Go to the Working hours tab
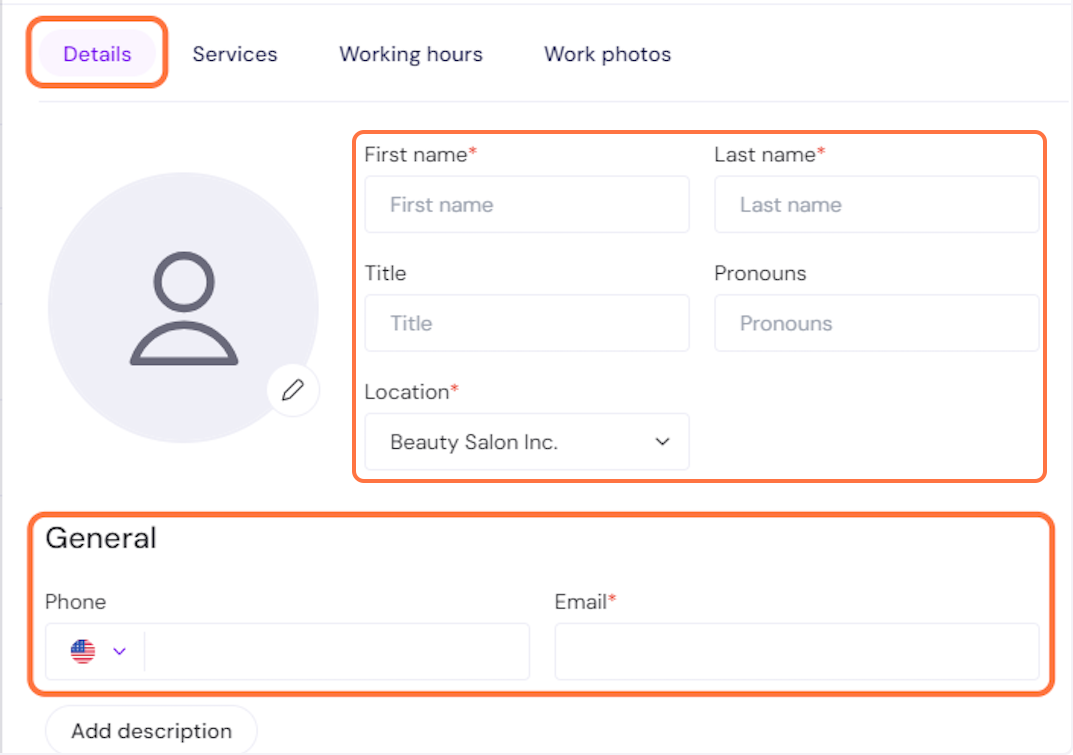The image size is (1073, 755). 411,54
